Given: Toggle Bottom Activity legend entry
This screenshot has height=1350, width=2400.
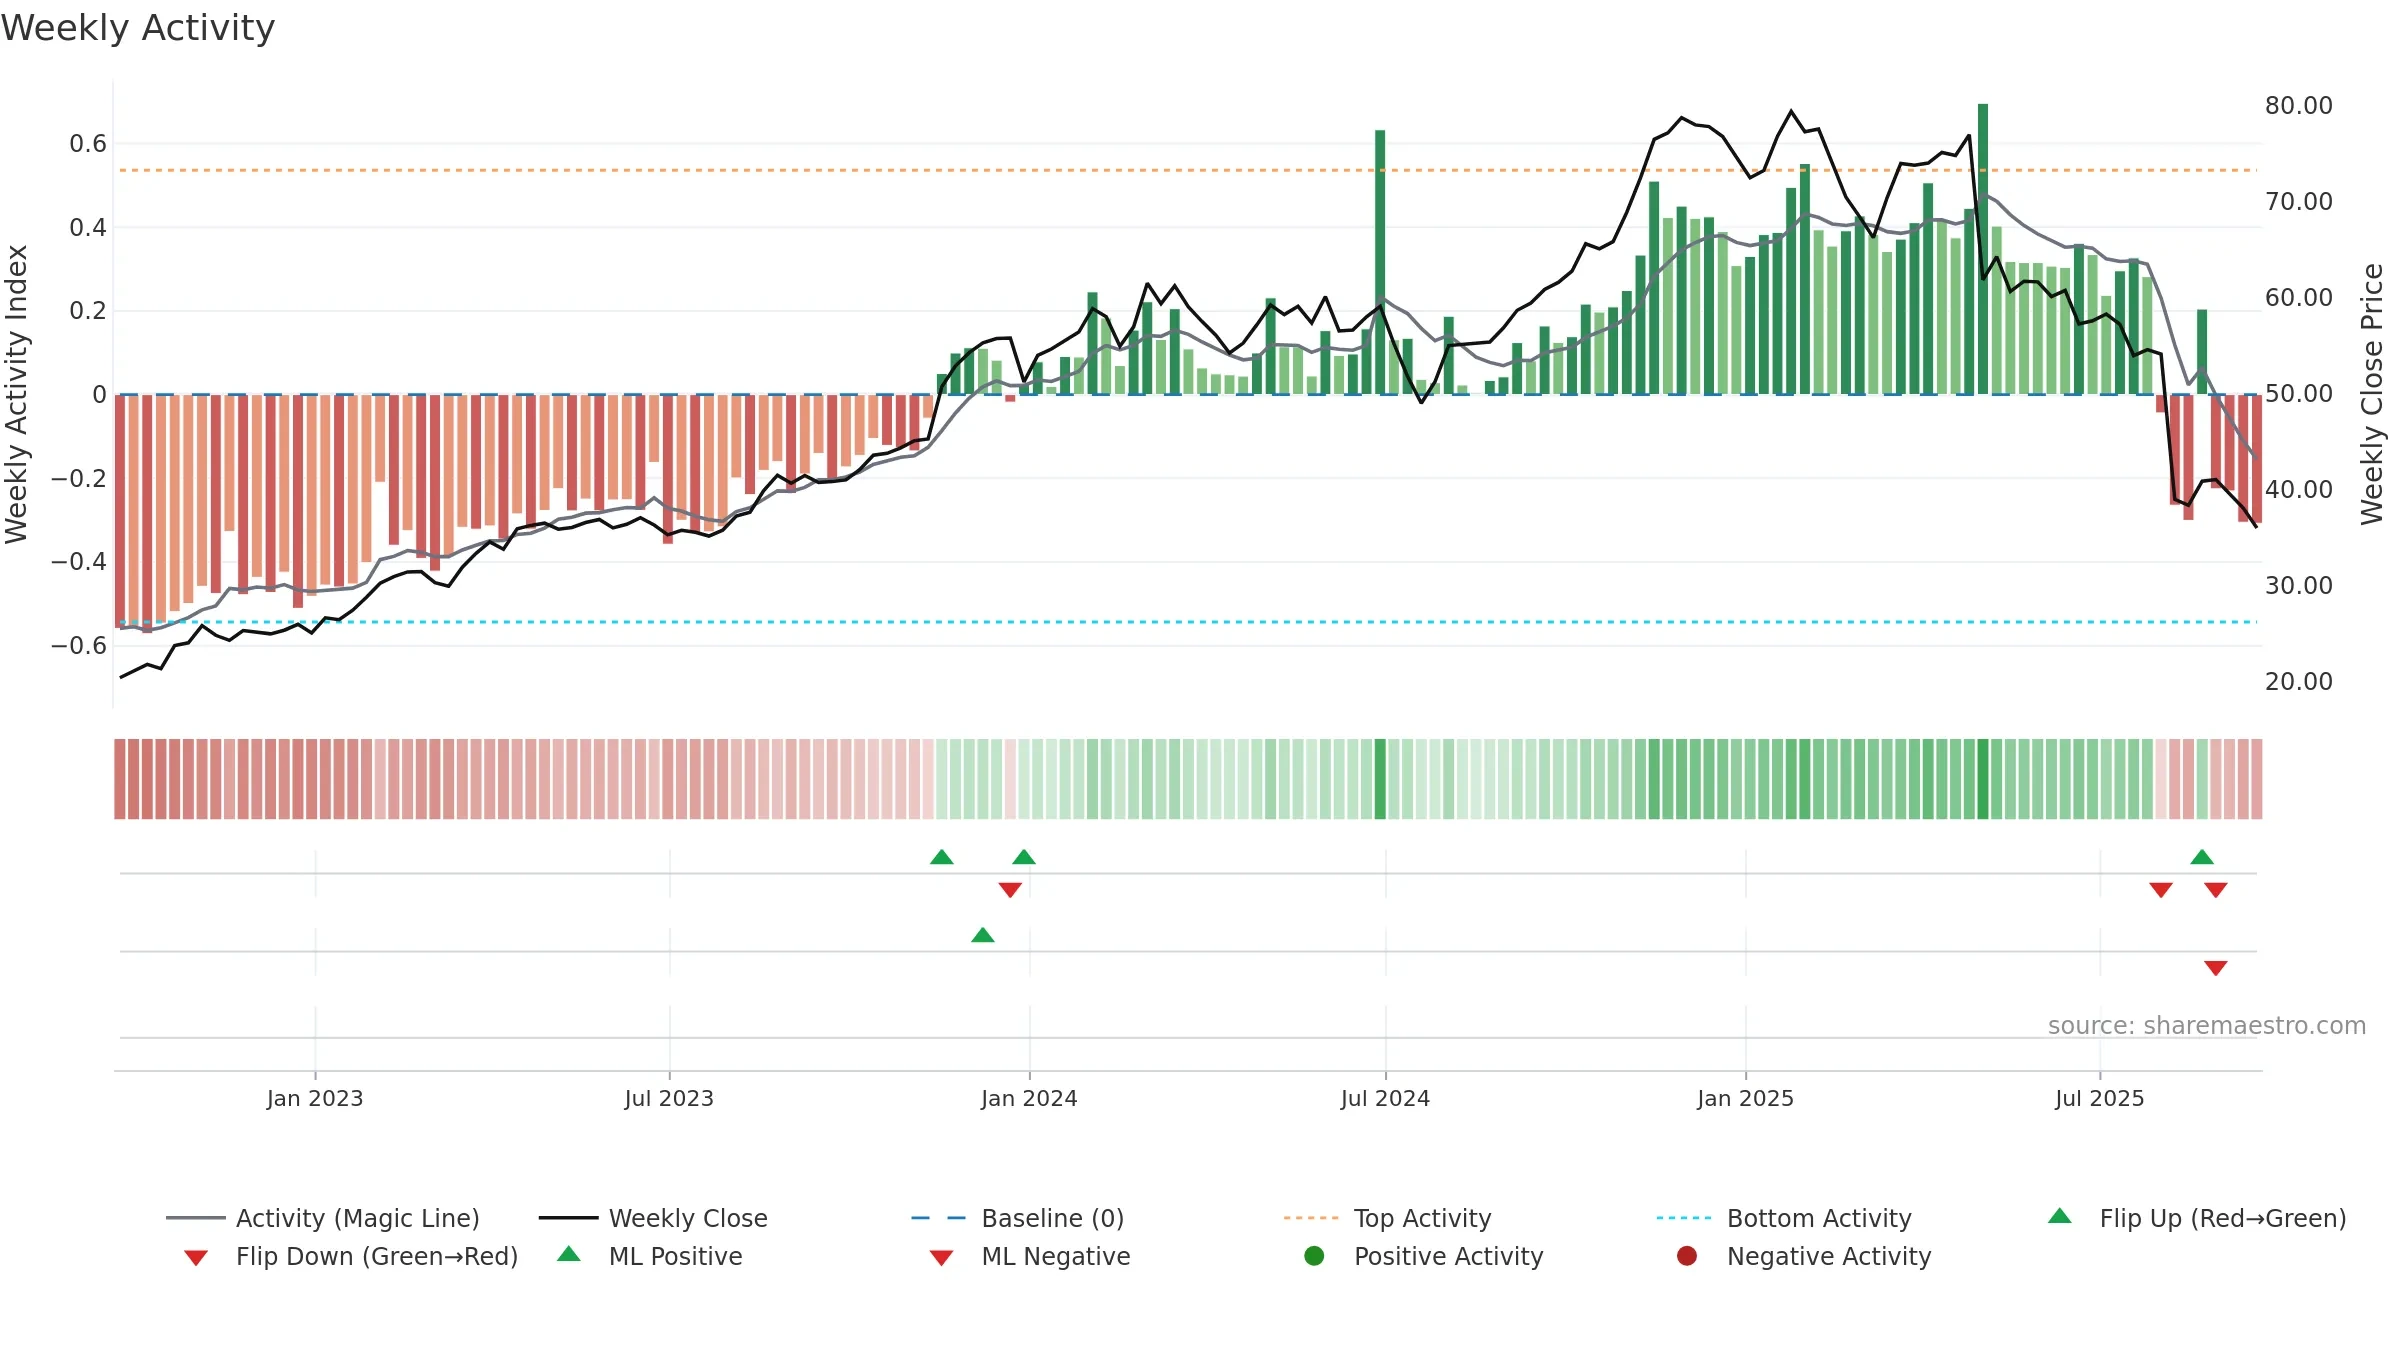Looking at the screenshot, I should [1784, 1218].
